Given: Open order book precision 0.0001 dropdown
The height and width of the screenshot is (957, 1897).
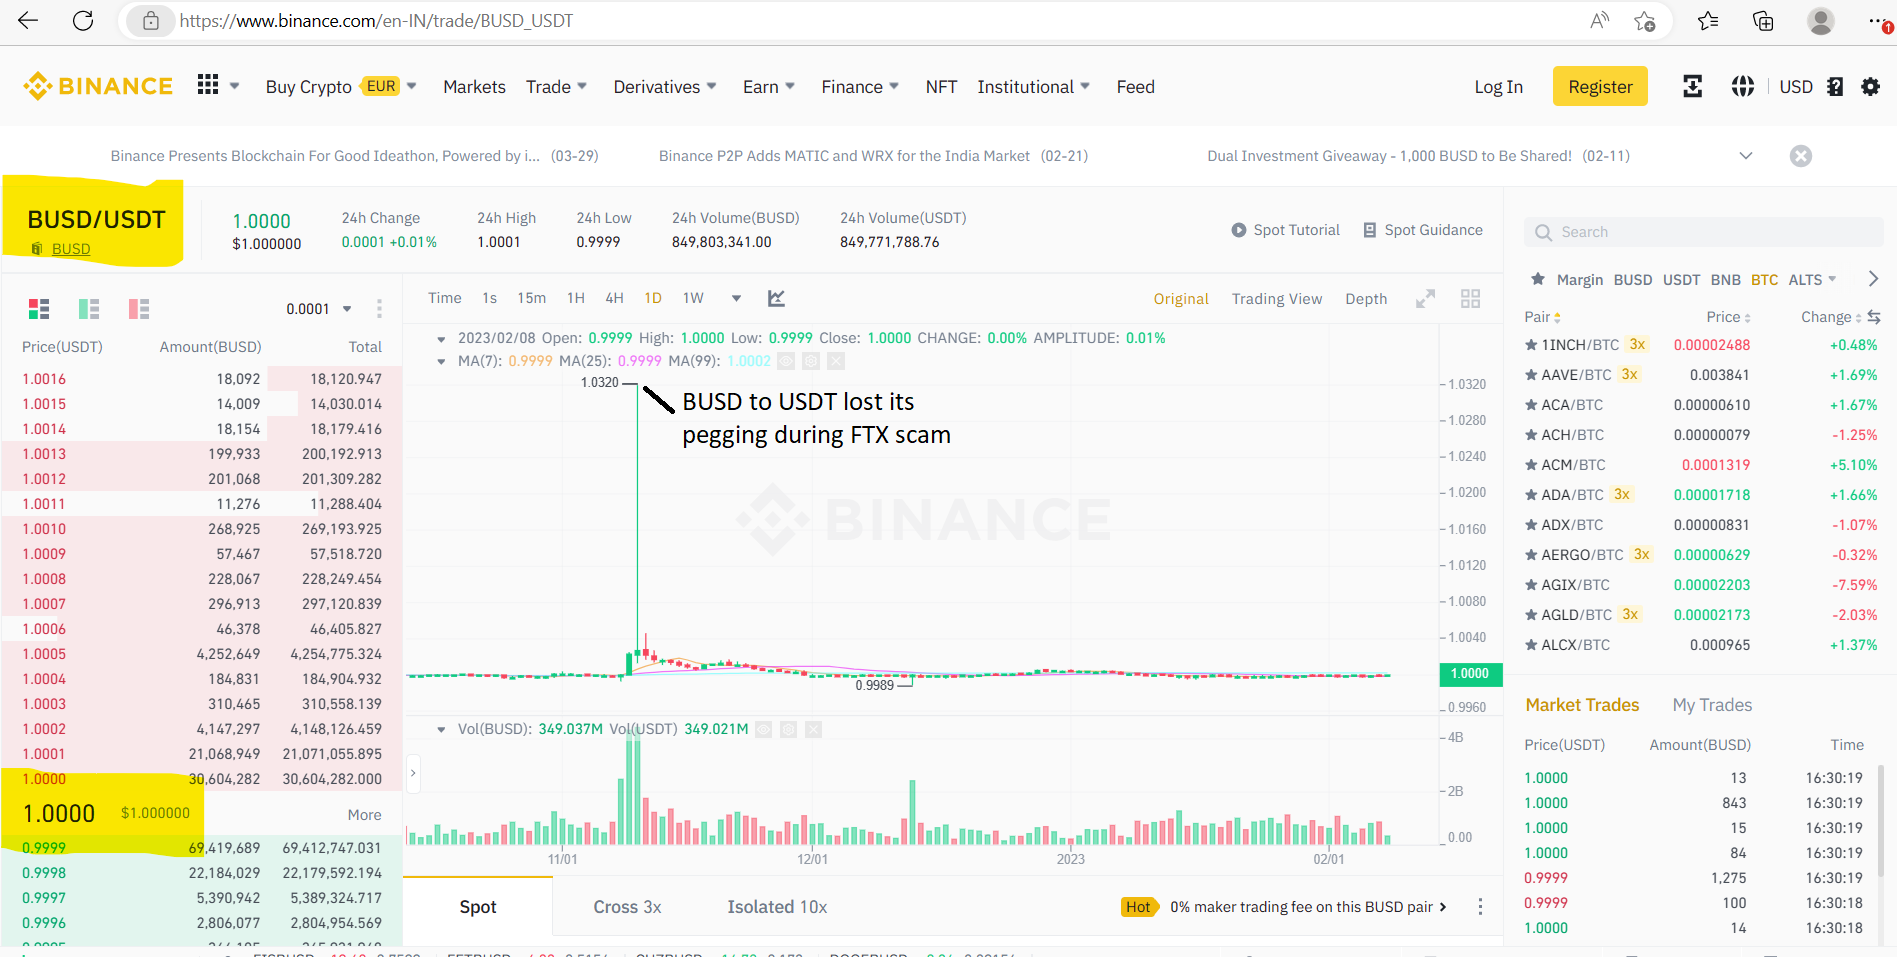Looking at the screenshot, I should [319, 309].
